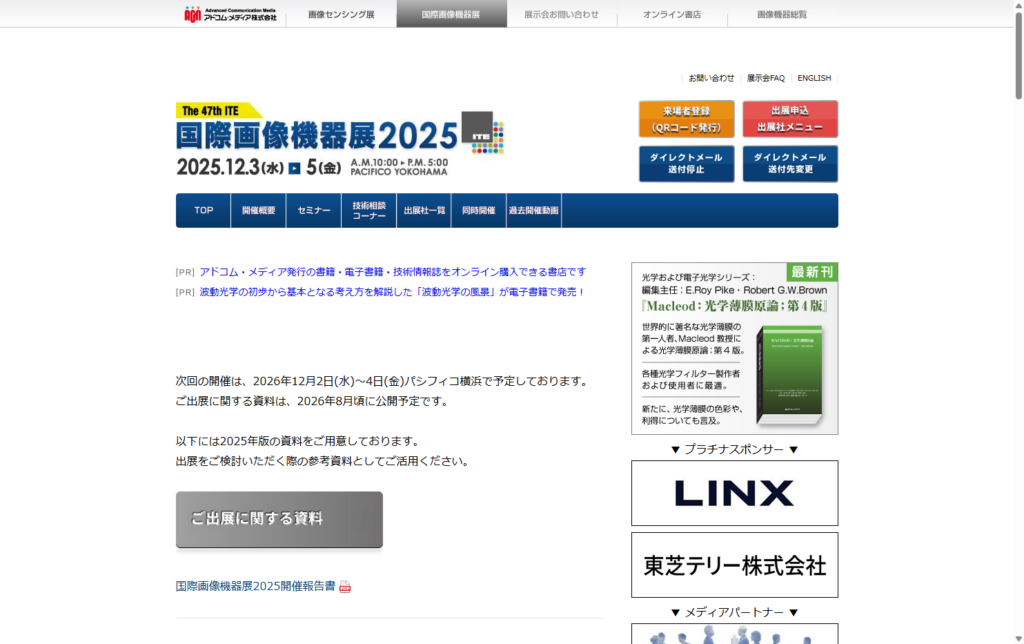Switch to ENGLISH language

click(x=813, y=78)
